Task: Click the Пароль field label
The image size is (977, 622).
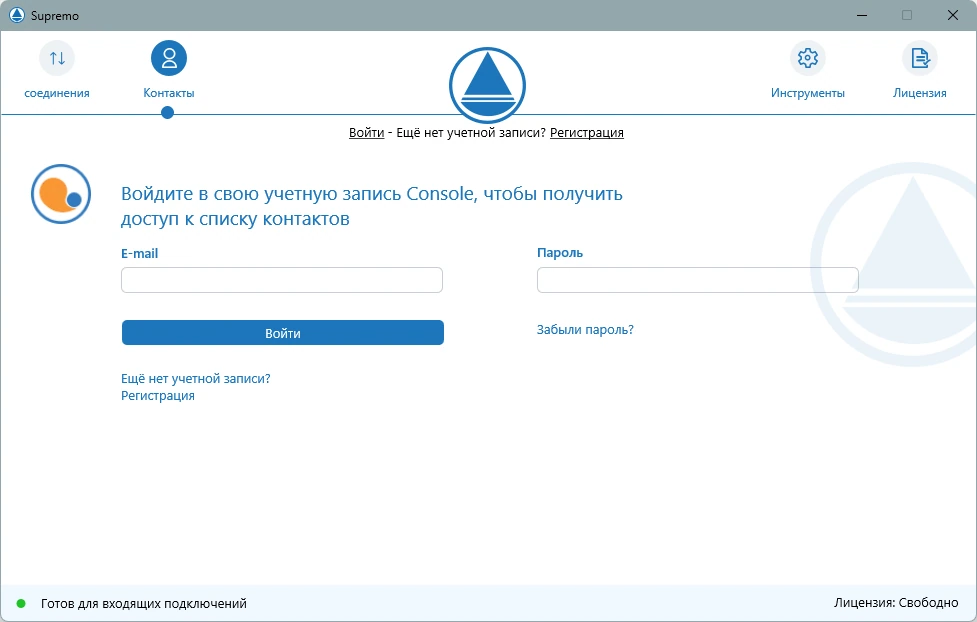Action: tap(560, 252)
